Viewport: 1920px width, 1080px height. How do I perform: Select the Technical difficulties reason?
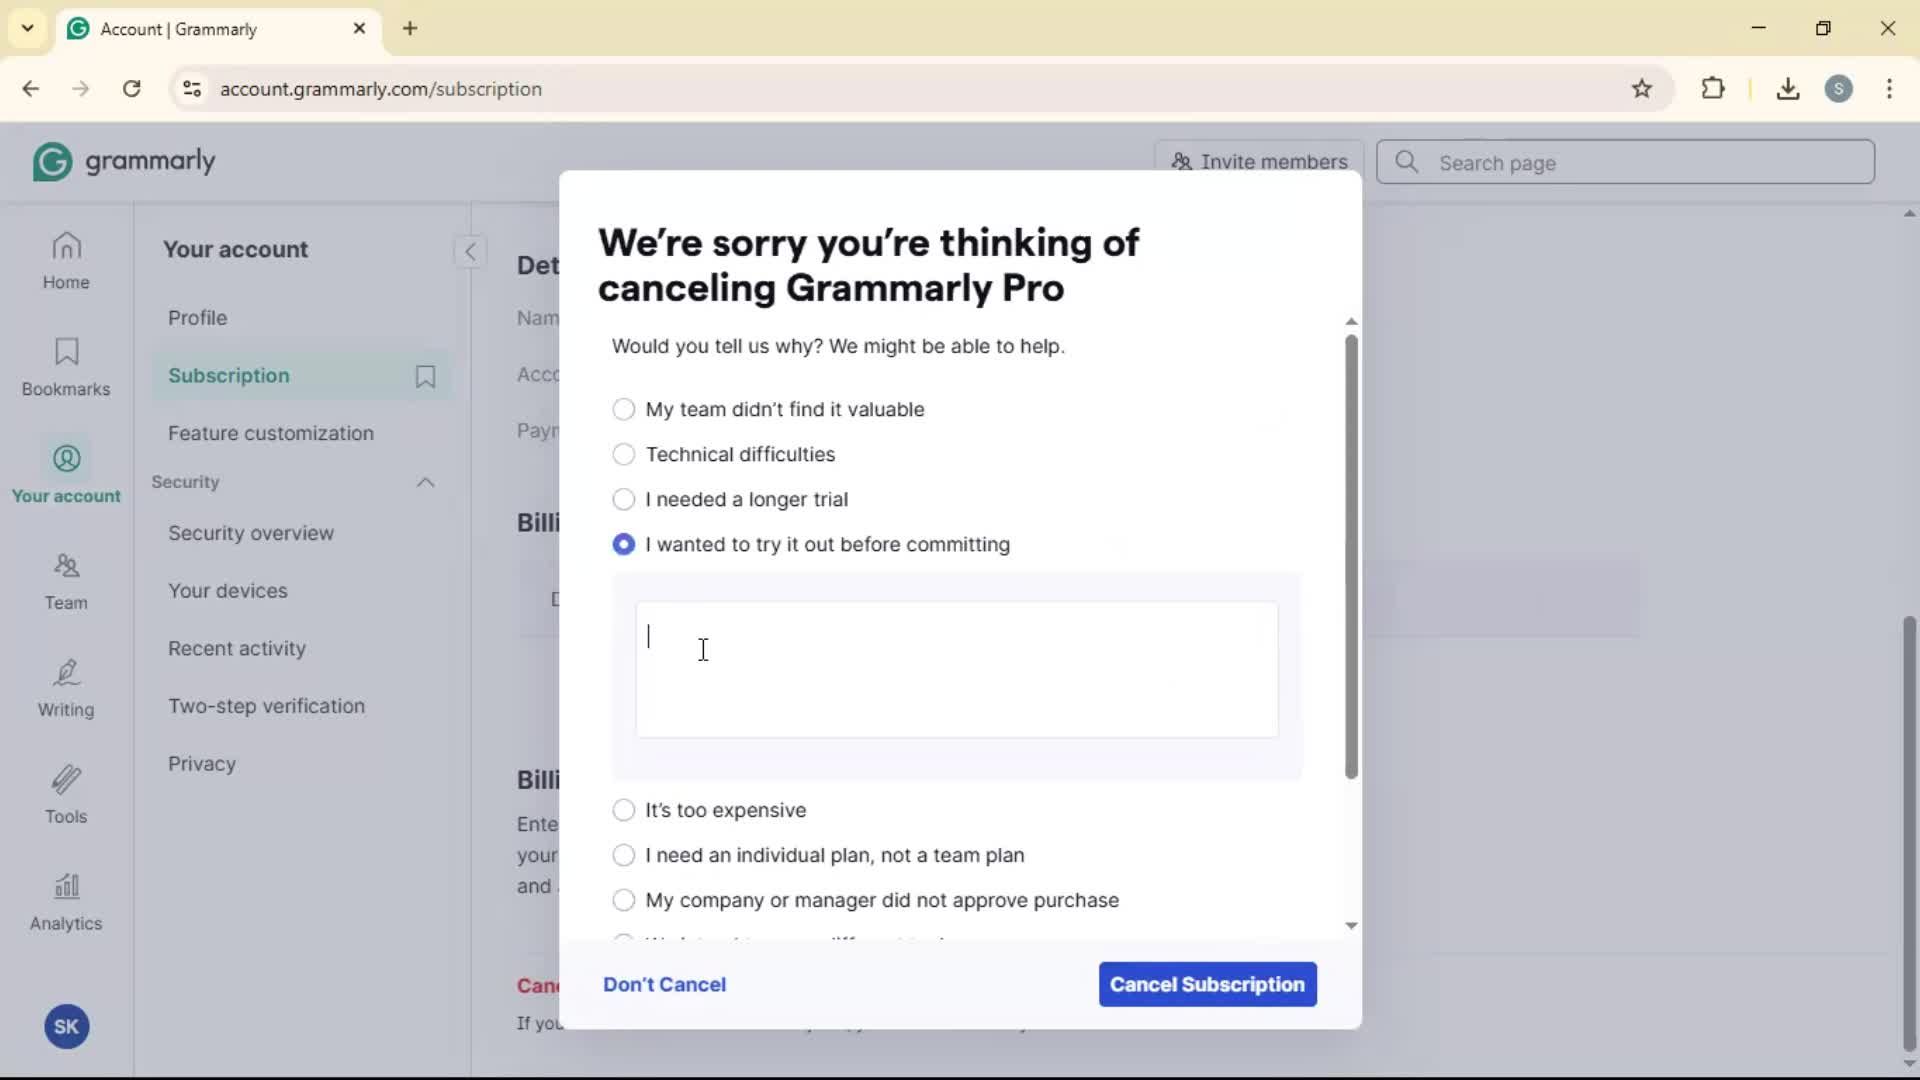point(624,455)
